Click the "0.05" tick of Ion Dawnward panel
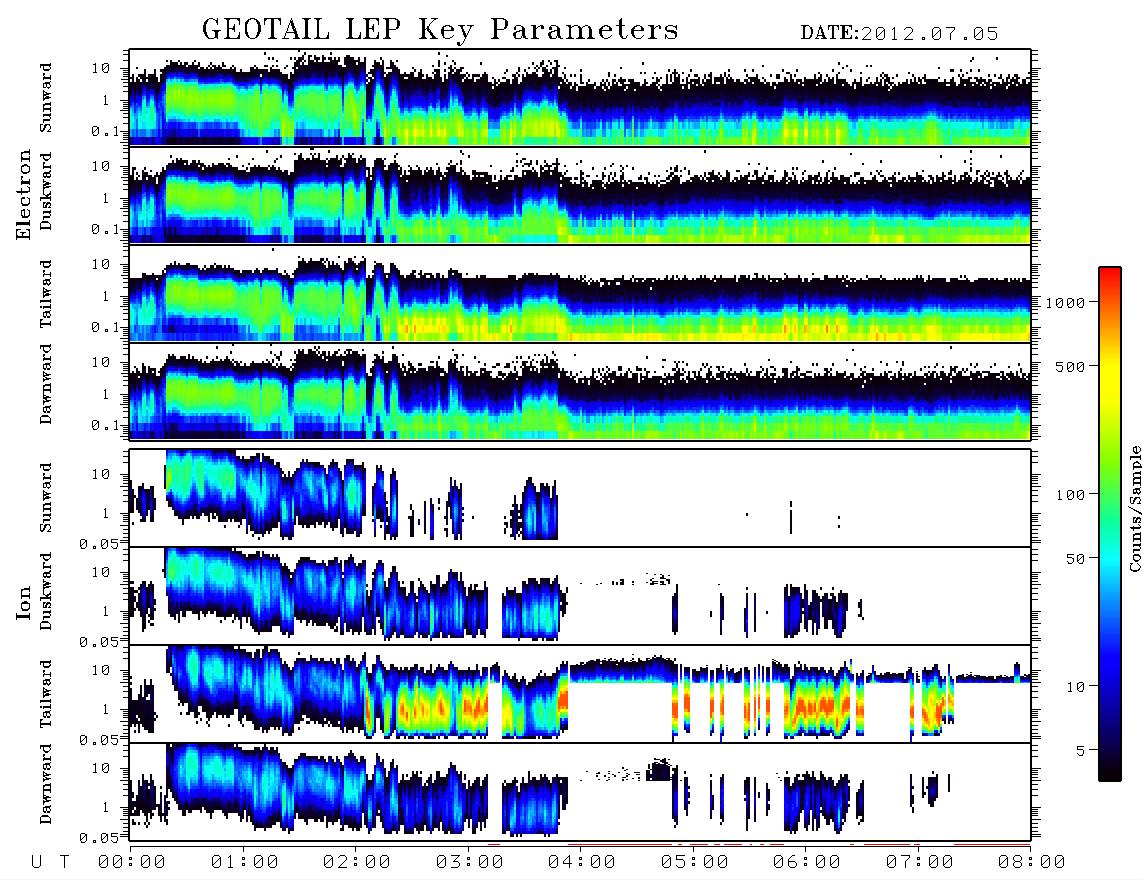 click(x=98, y=838)
